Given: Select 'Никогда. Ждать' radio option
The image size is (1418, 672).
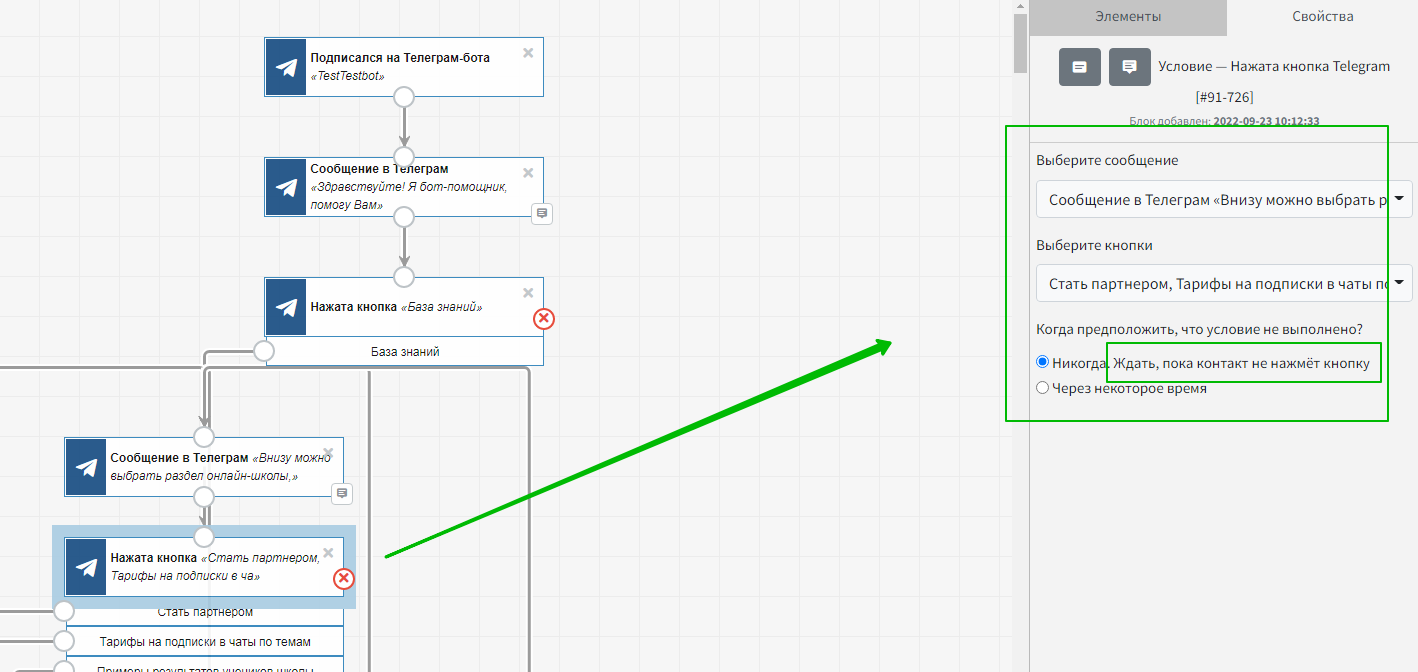Looking at the screenshot, I should pos(1043,362).
